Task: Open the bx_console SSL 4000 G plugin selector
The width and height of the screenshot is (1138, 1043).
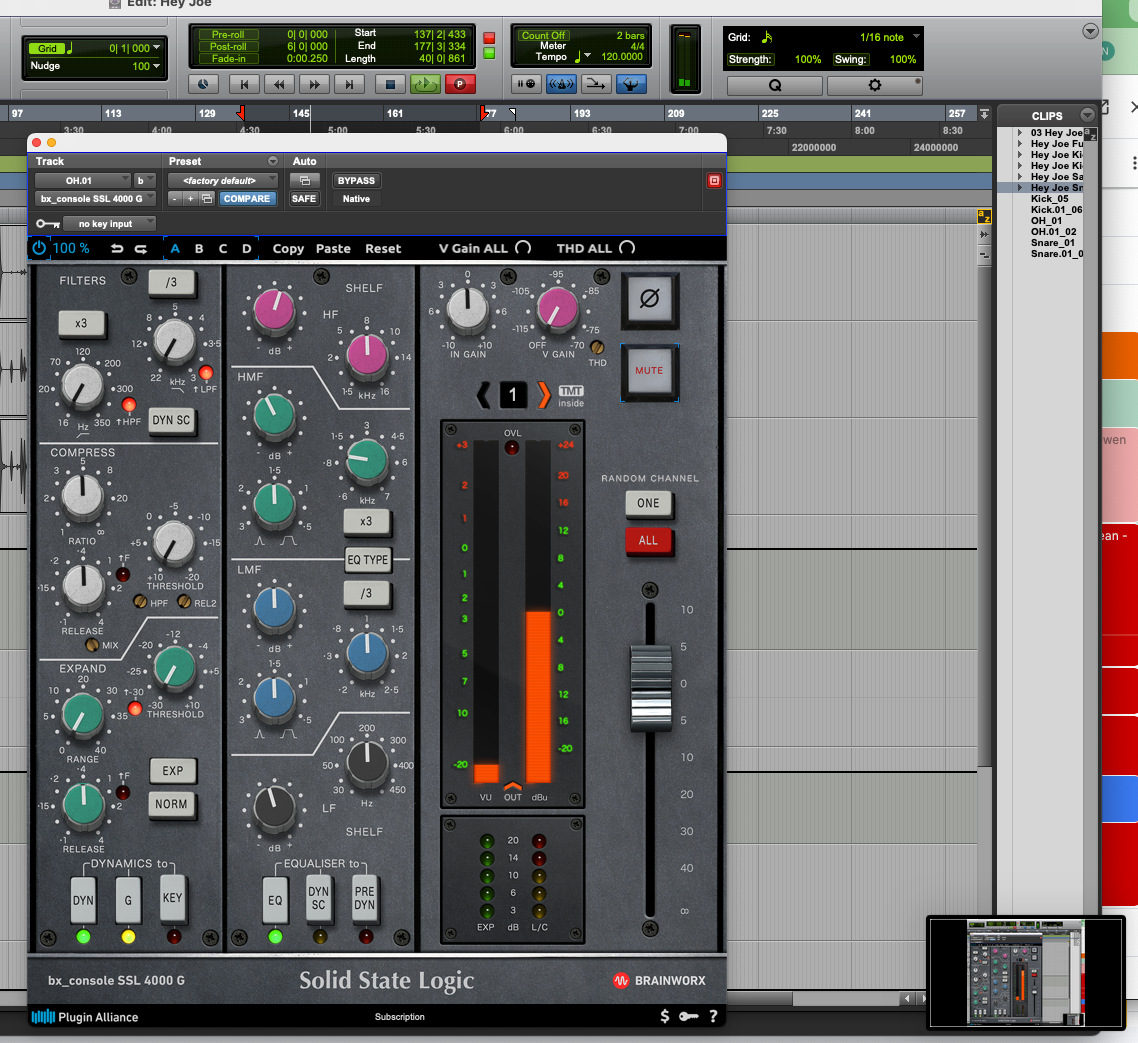Action: click(95, 199)
